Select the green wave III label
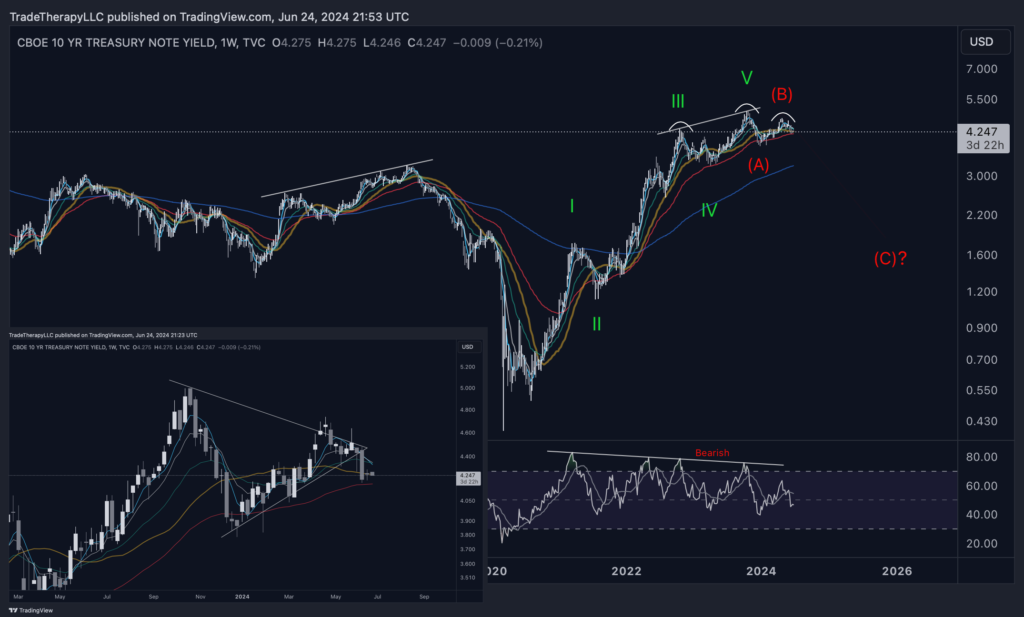Viewport: 1024px width, 617px height. 678,101
